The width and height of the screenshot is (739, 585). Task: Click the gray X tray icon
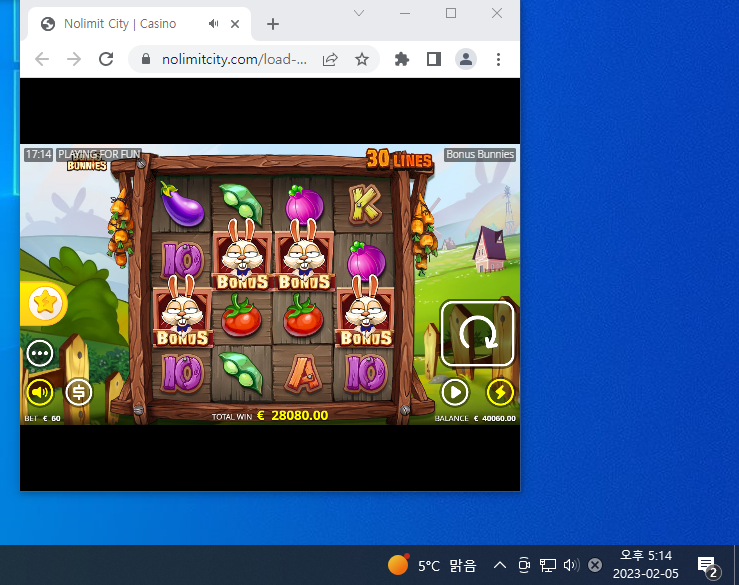click(x=595, y=565)
